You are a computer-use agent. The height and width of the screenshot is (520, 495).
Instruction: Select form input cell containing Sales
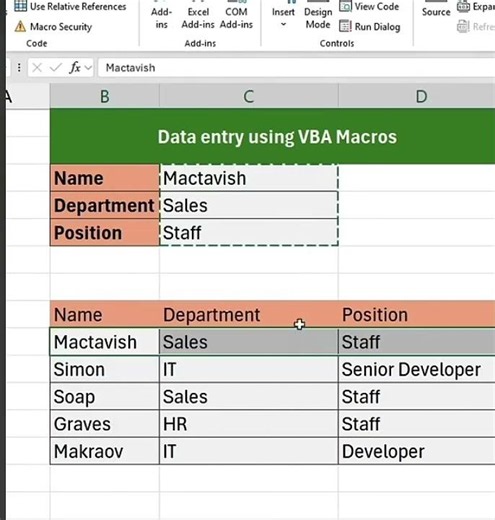249,205
